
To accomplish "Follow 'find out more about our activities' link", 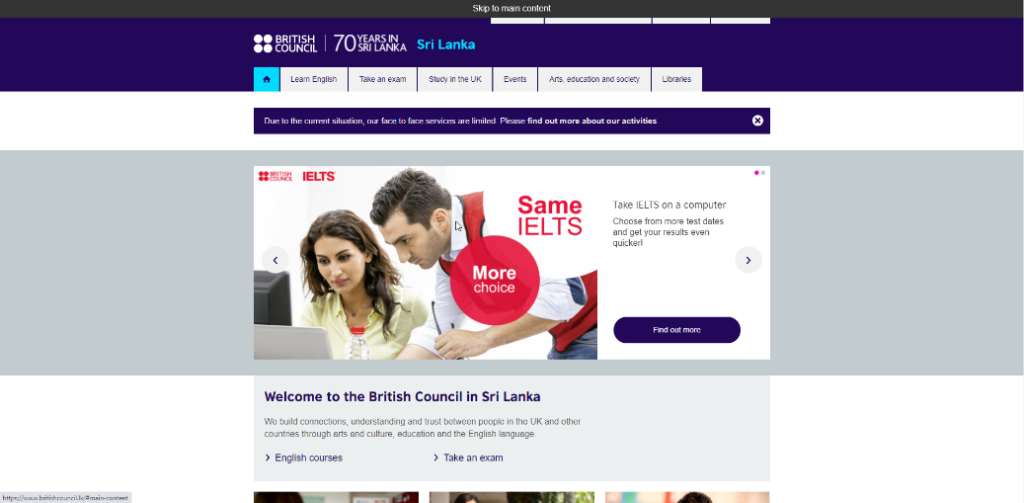I will tap(592, 121).
